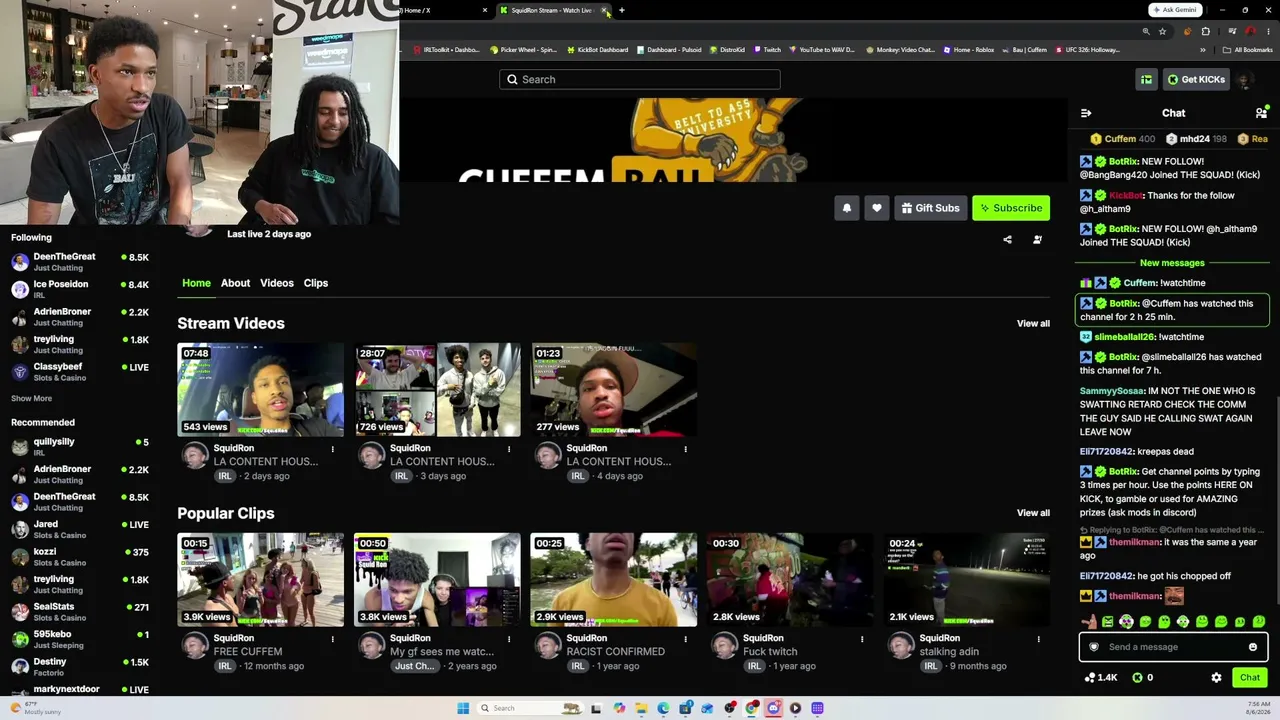
Task: Open options for Fuck twitch clip
Action: click(x=862, y=638)
